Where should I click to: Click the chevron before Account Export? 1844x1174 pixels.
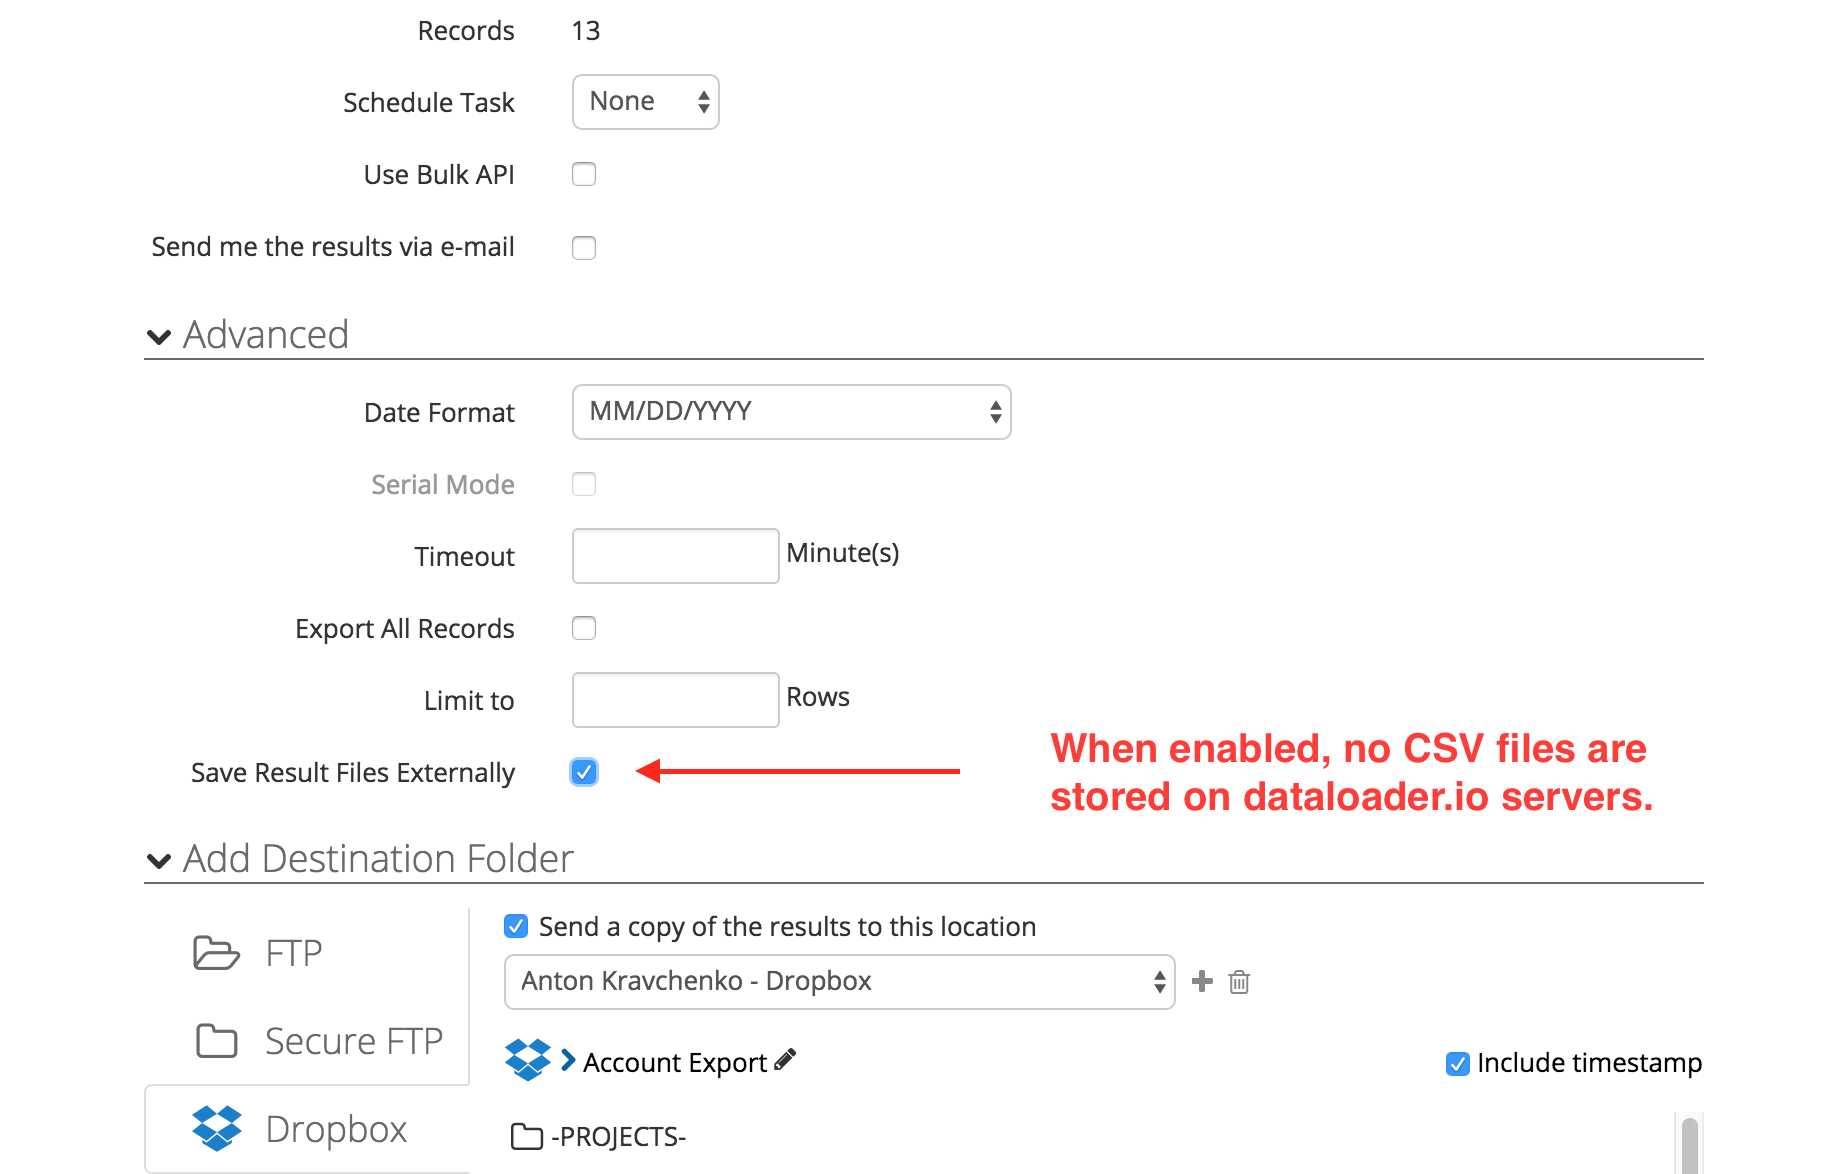pyautogui.click(x=568, y=1060)
